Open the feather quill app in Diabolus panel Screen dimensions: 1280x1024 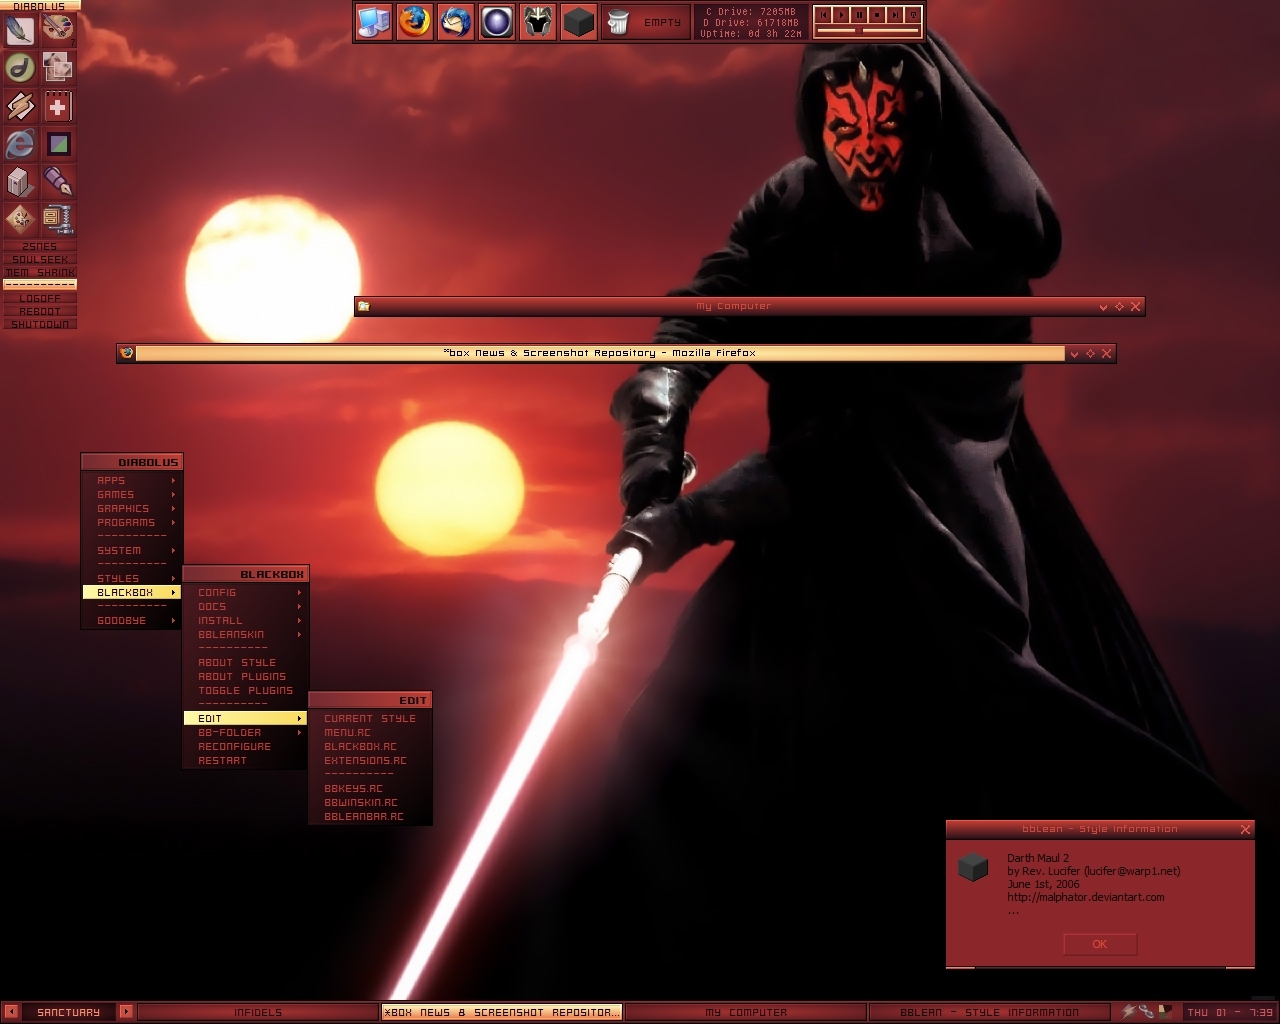(x=20, y=30)
